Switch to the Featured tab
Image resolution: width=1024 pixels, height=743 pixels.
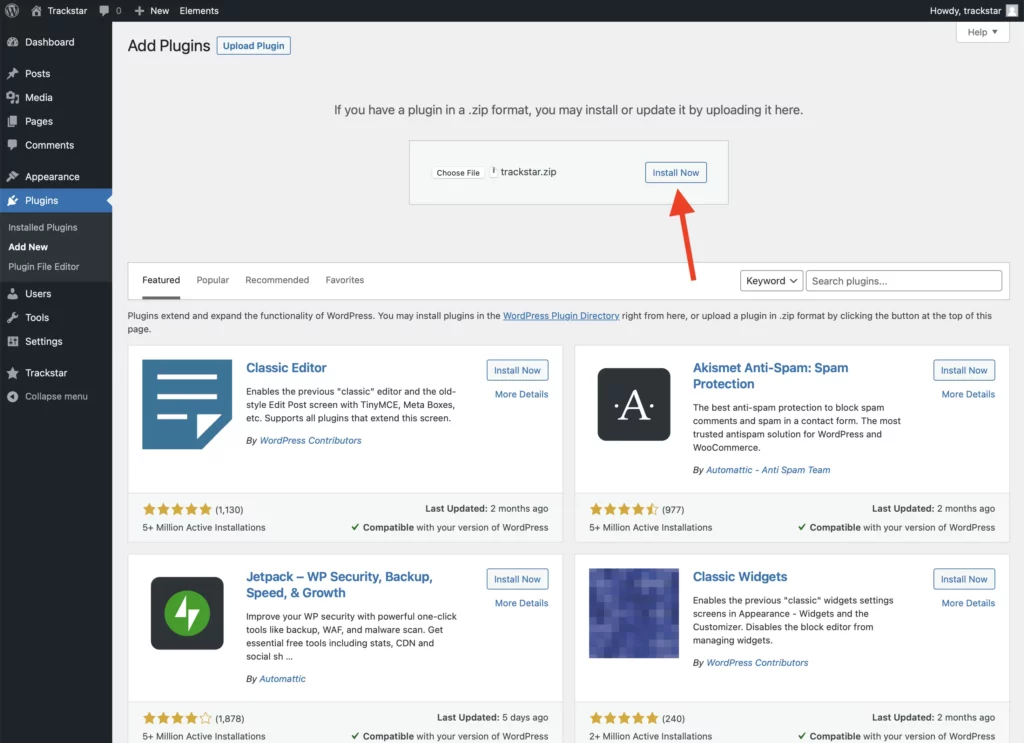coord(161,280)
